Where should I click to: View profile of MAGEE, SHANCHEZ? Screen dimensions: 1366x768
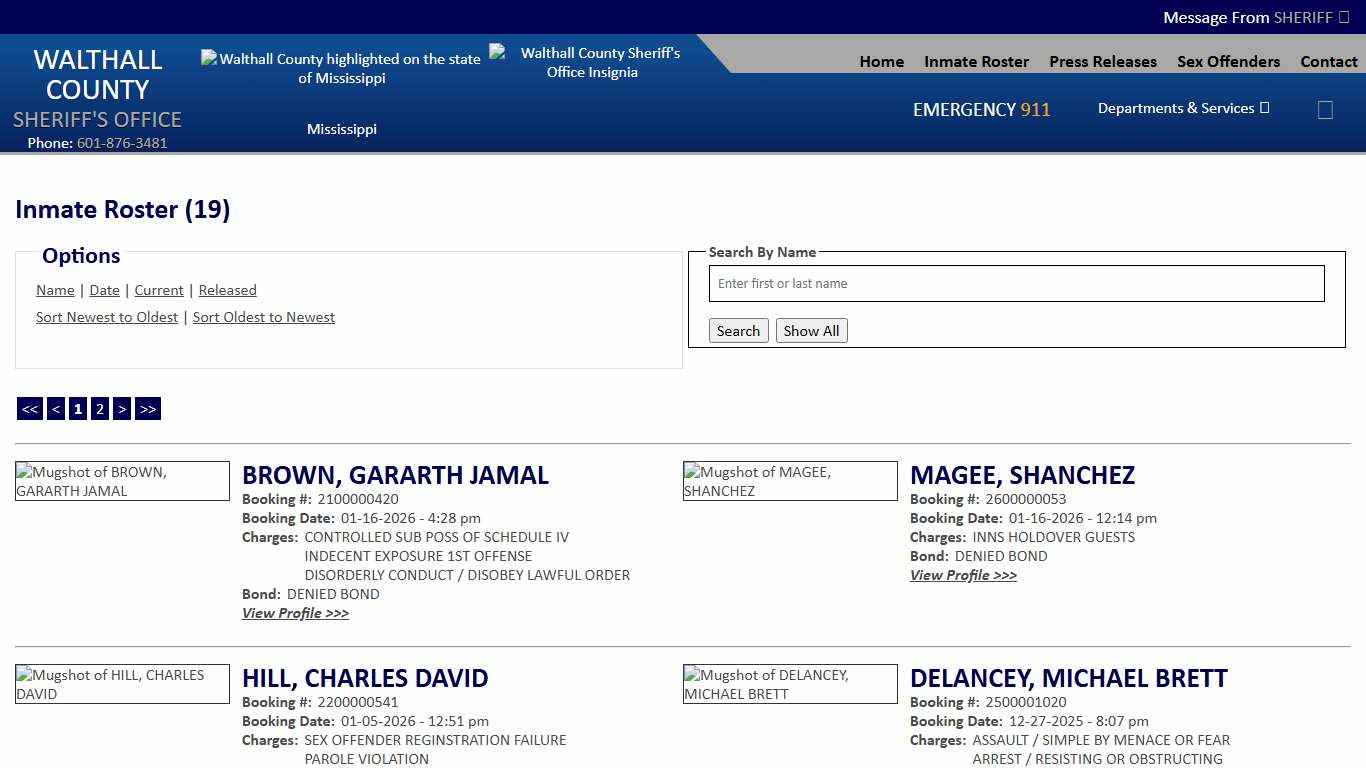point(962,575)
